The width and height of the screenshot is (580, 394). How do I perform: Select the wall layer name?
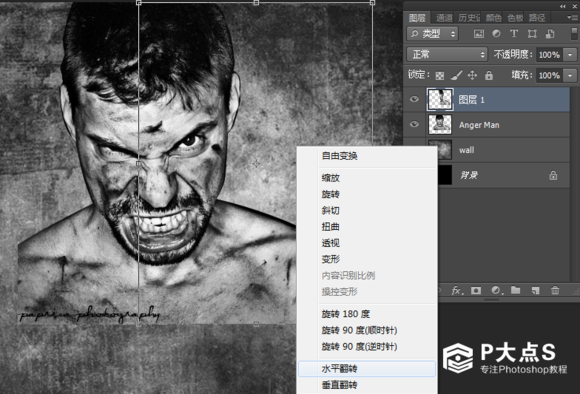(466, 150)
